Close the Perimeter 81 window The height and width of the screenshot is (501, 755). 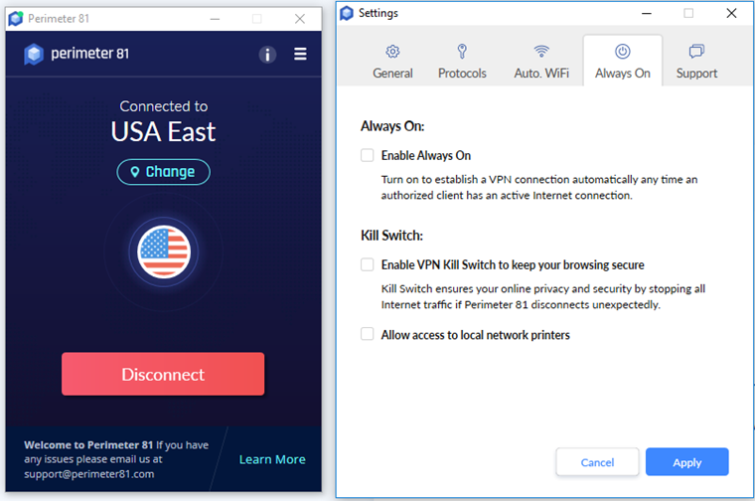click(299, 19)
